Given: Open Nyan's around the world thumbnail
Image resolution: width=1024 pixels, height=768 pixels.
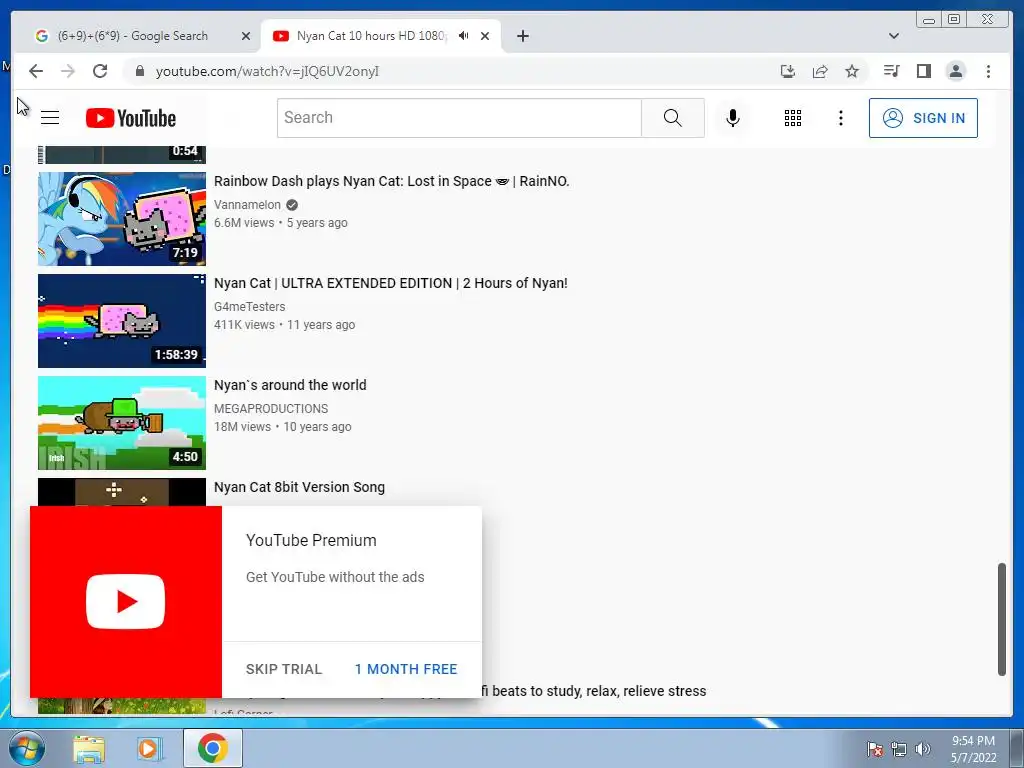Looking at the screenshot, I should (121, 423).
